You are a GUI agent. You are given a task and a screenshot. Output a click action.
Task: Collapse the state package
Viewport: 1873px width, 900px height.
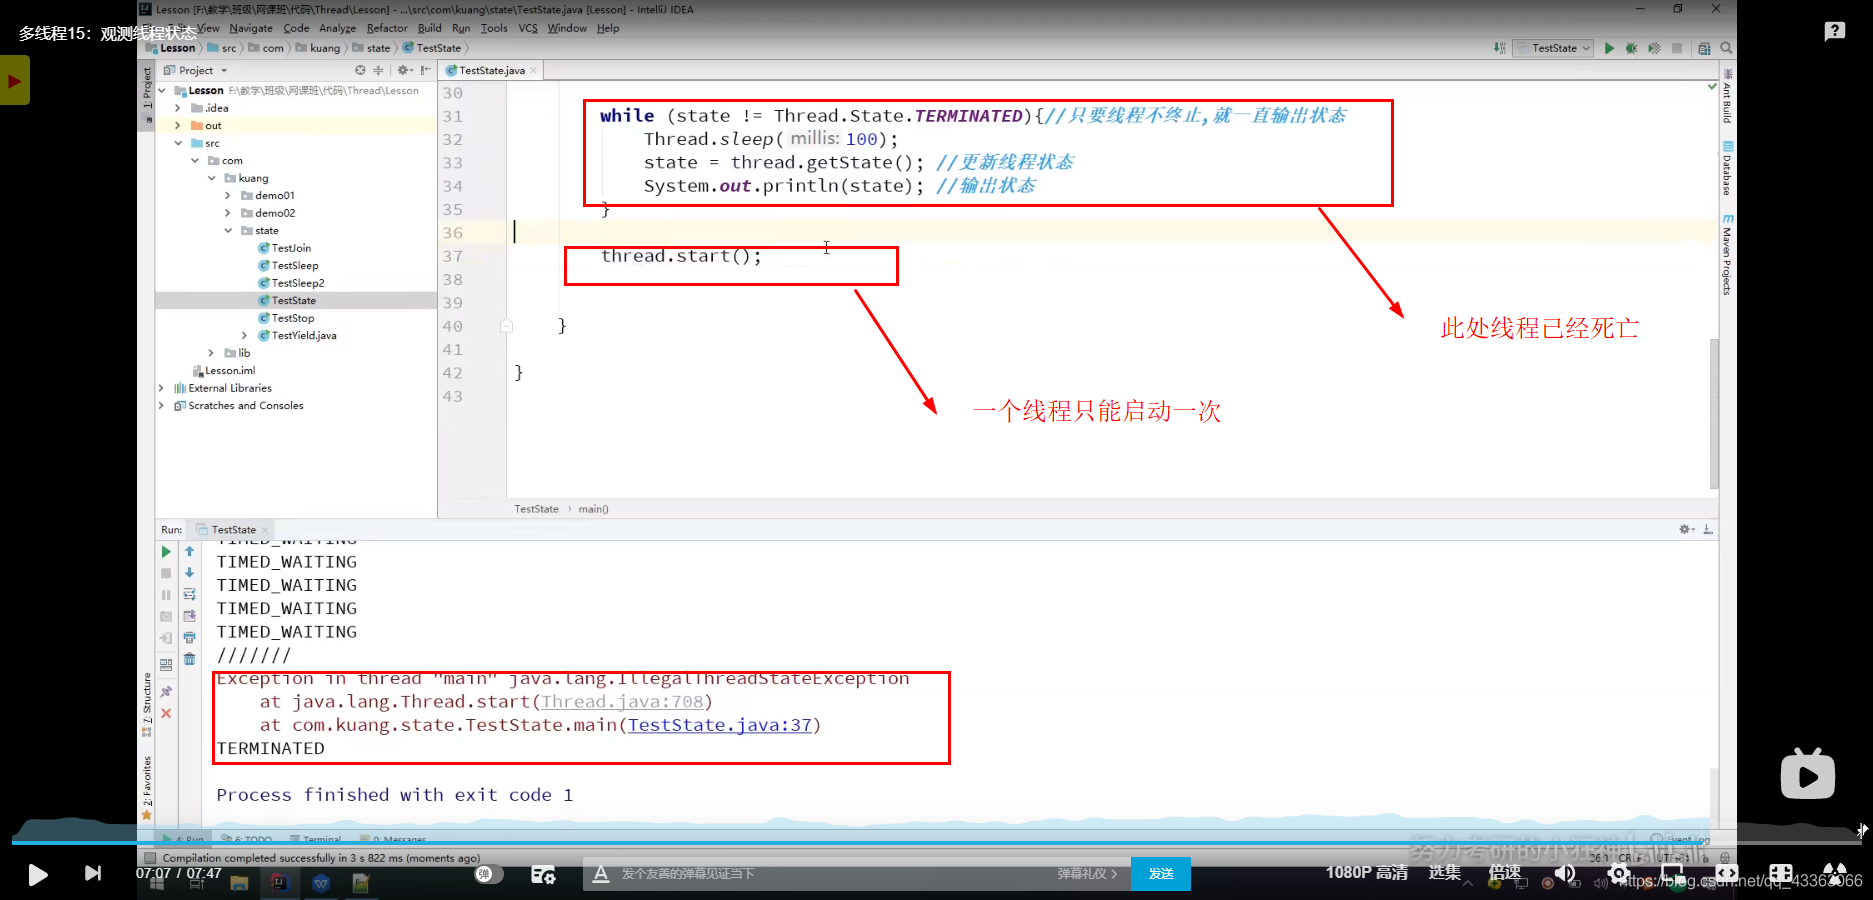point(228,231)
